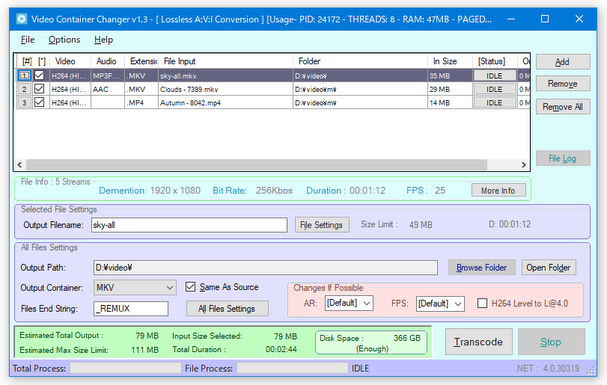The height and width of the screenshot is (385, 607).
Task: Click the Remove All button
Action: (563, 107)
